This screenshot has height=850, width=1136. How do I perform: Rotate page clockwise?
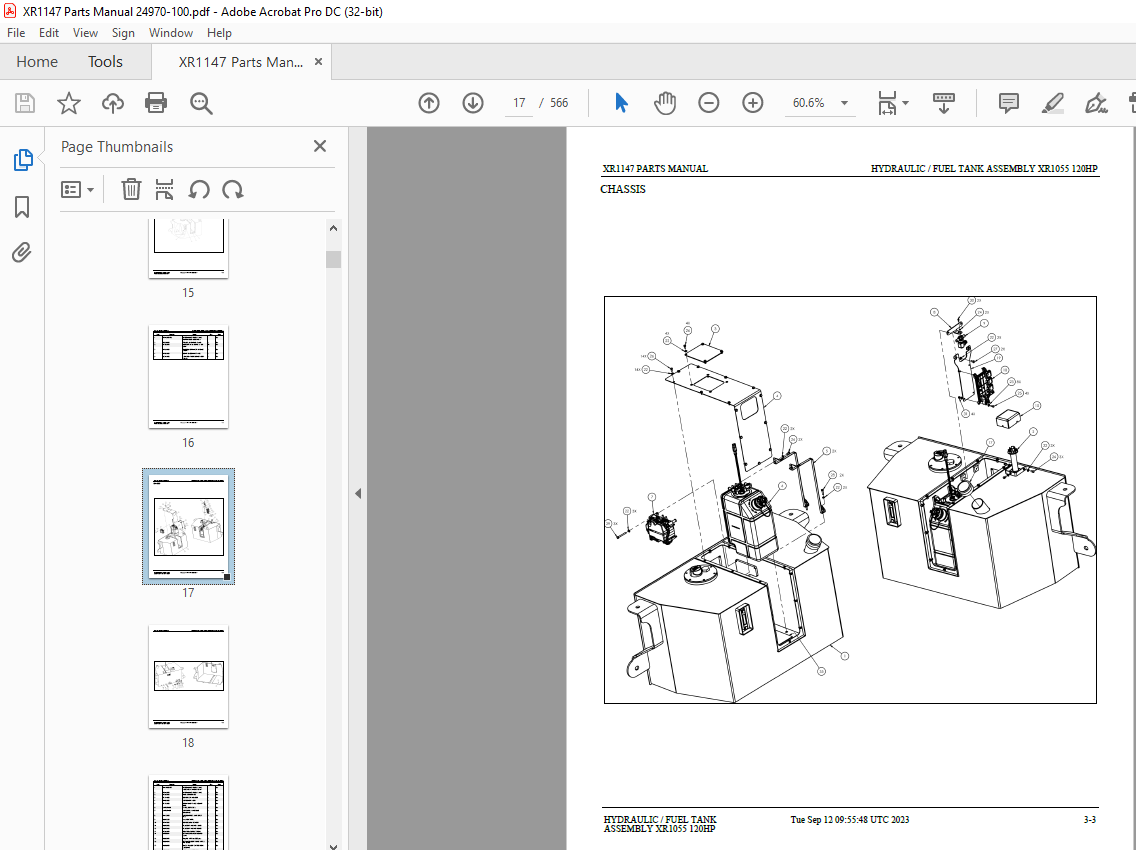coord(233,190)
